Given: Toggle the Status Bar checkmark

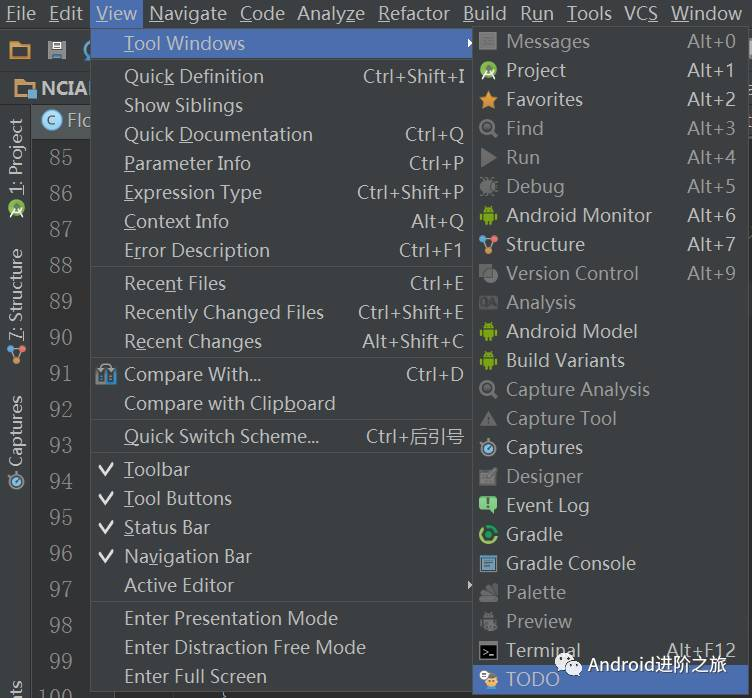Looking at the screenshot, I should click(106, 527).
